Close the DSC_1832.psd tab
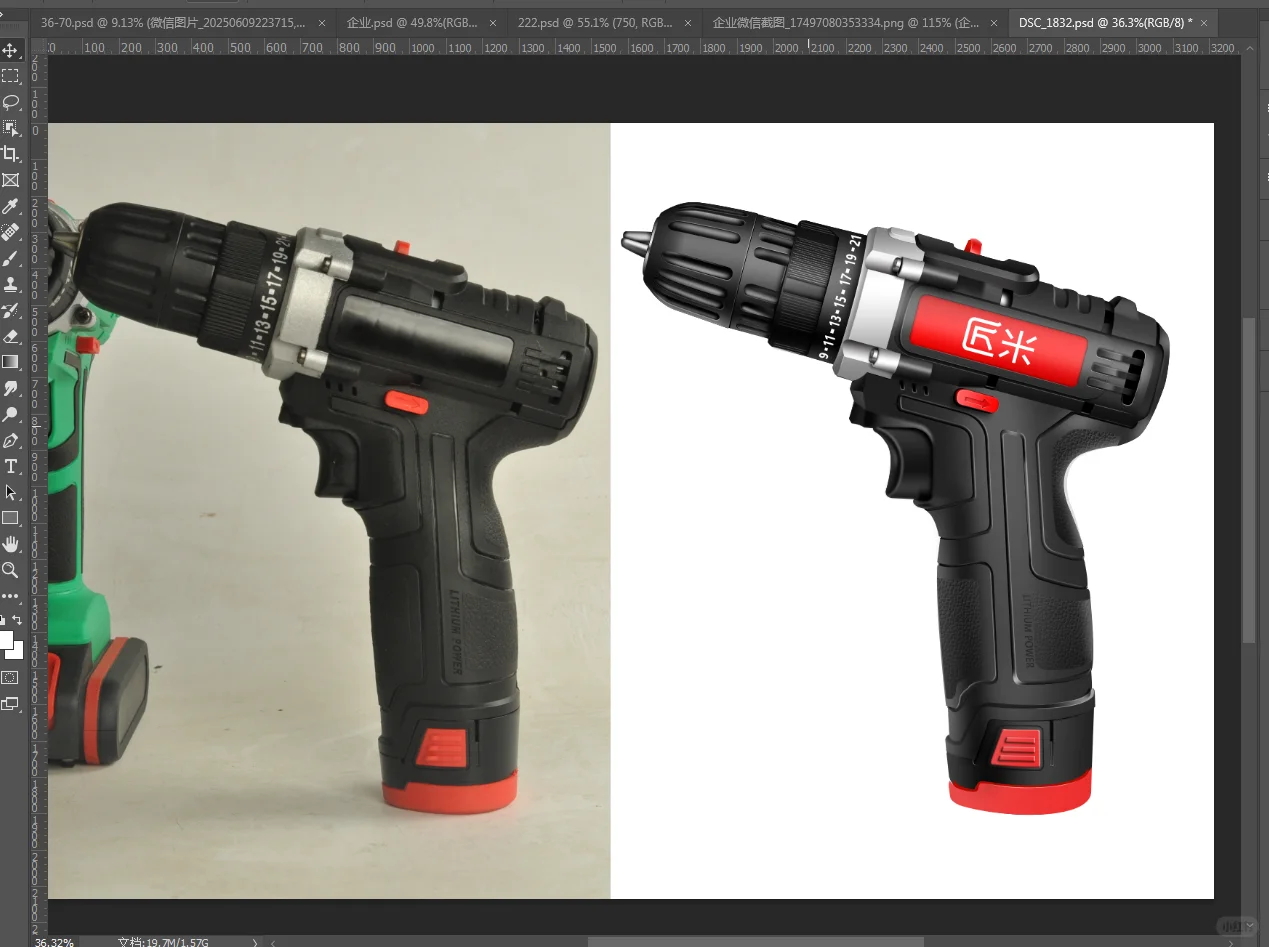The height and width of the screenshot is (947, 1269). [1204, 22]
